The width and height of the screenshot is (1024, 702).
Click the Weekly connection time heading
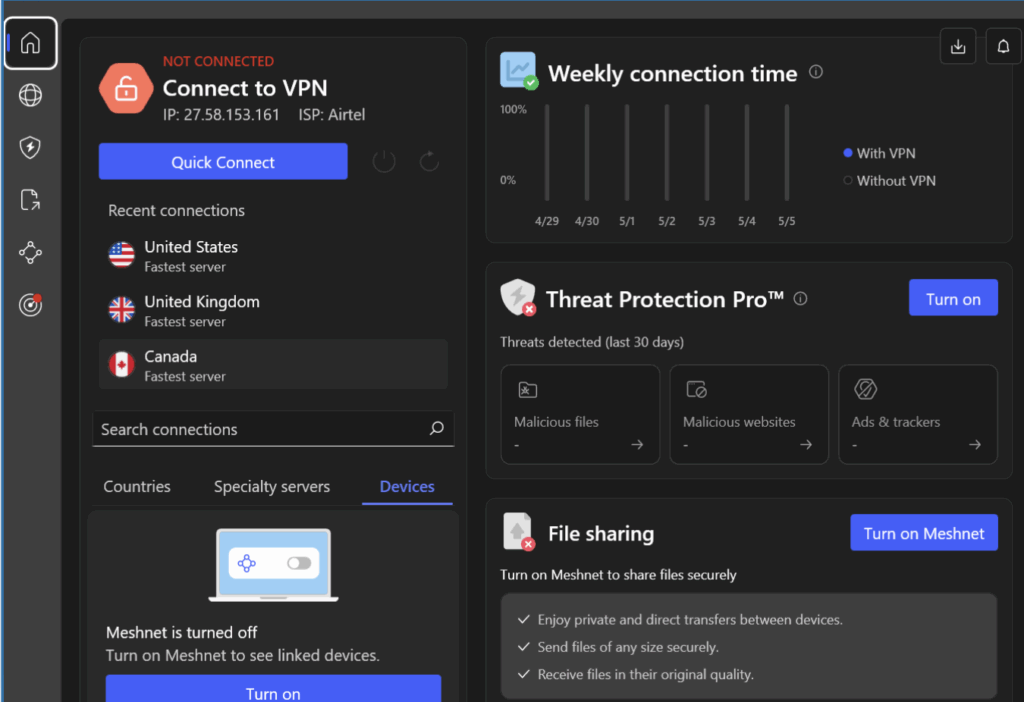tap(673, 74)
